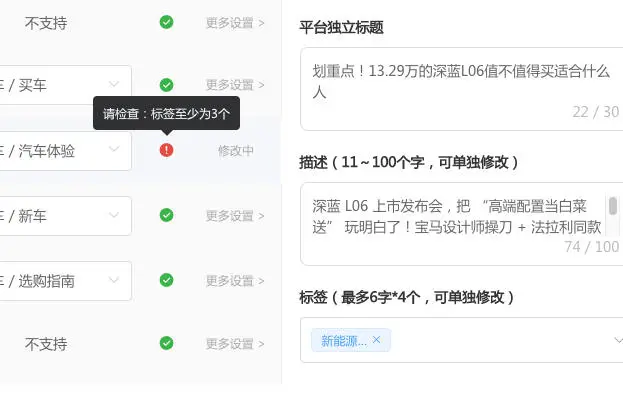The width and height of the screenshot is (623, 418).
Task: Click 修改中 in the 汽车体验 row
Action: [236, 150]
